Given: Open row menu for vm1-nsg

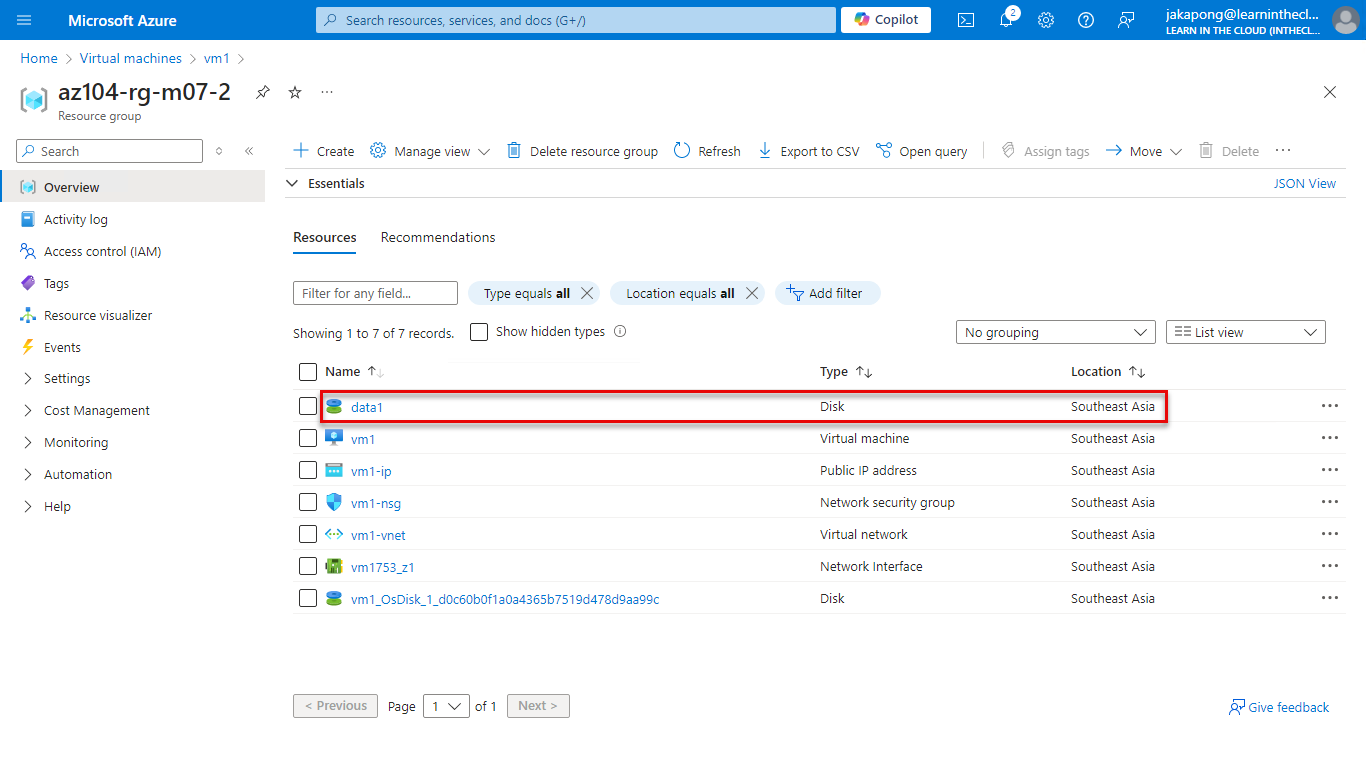Looking at the screenshot, I should point(1329,502).
